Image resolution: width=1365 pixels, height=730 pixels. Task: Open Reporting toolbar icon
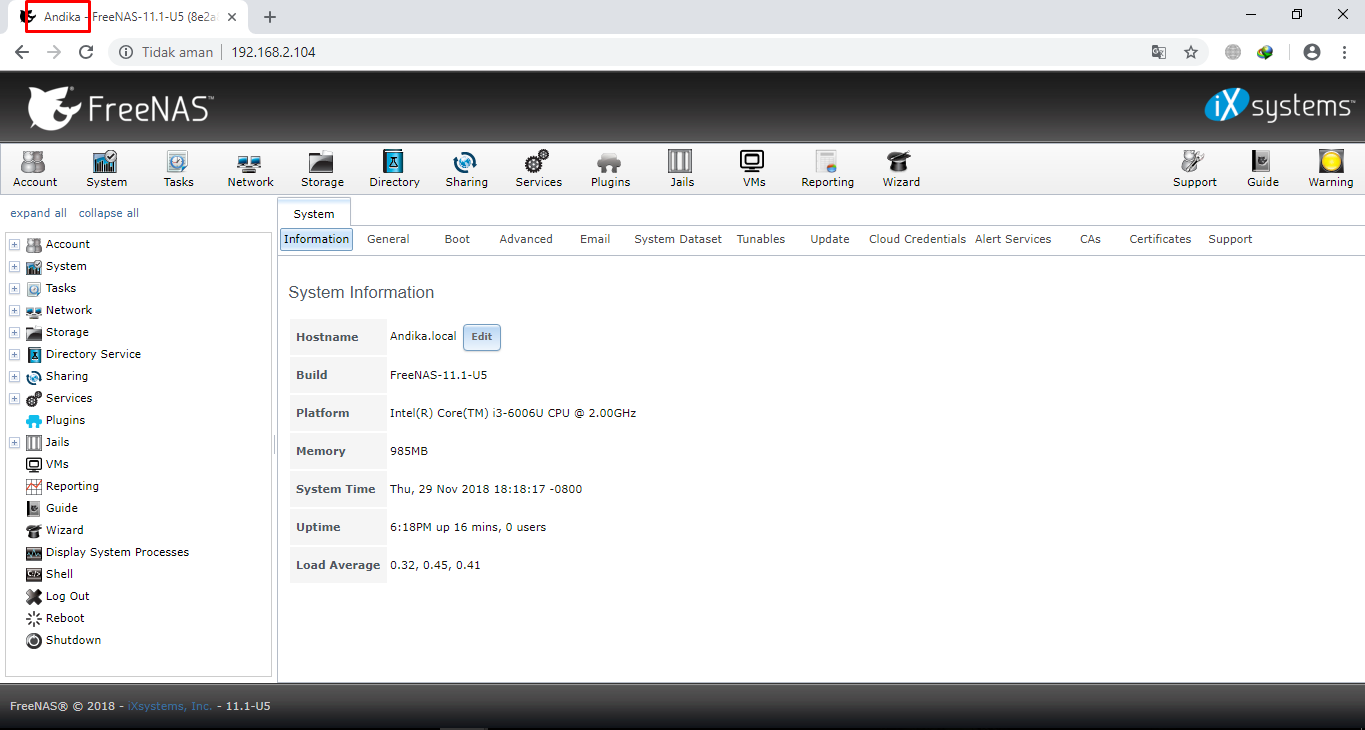827,169
